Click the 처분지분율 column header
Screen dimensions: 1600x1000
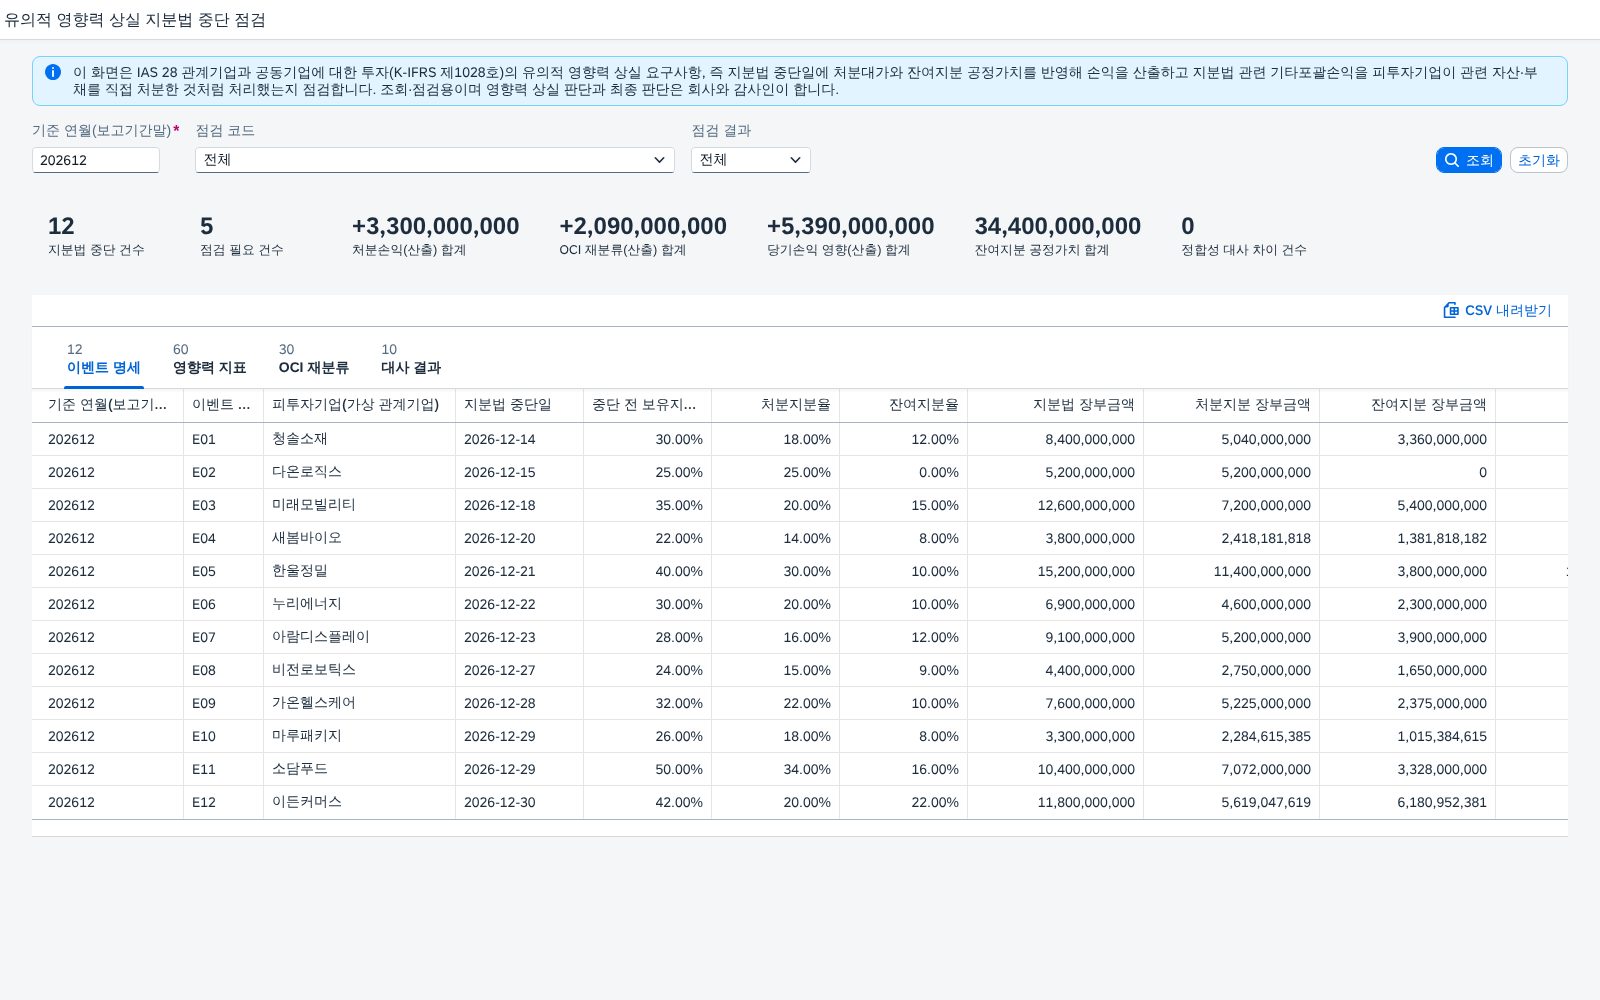[x=775, y=405]
